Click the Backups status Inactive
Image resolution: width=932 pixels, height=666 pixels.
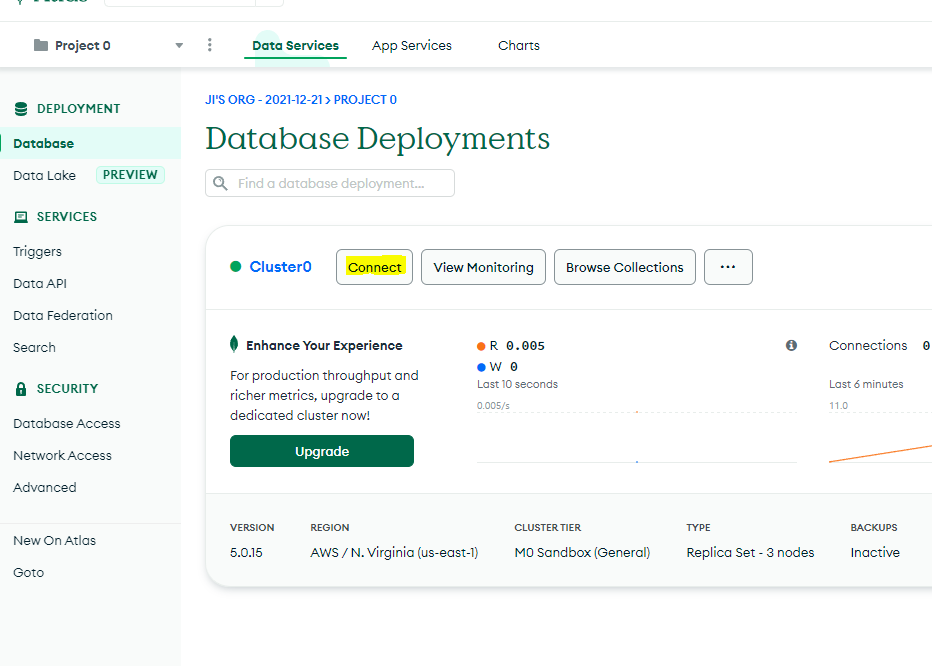coord(875,552)
